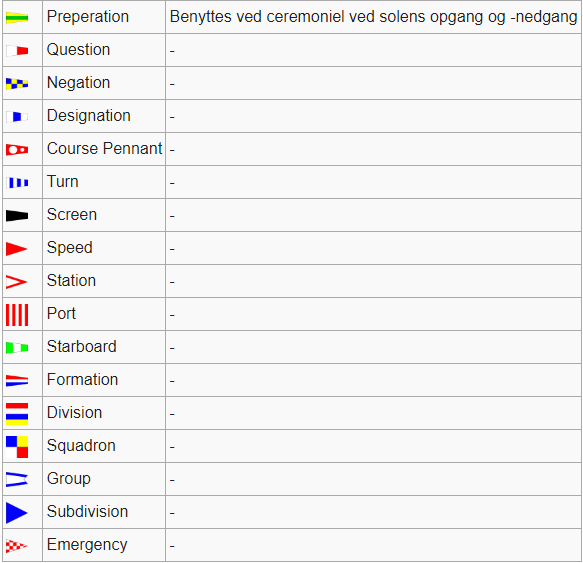Click the red checkered Emergency pennant
Image resolution: width=583 pixels, height=563 pixels.
[17, 546]
